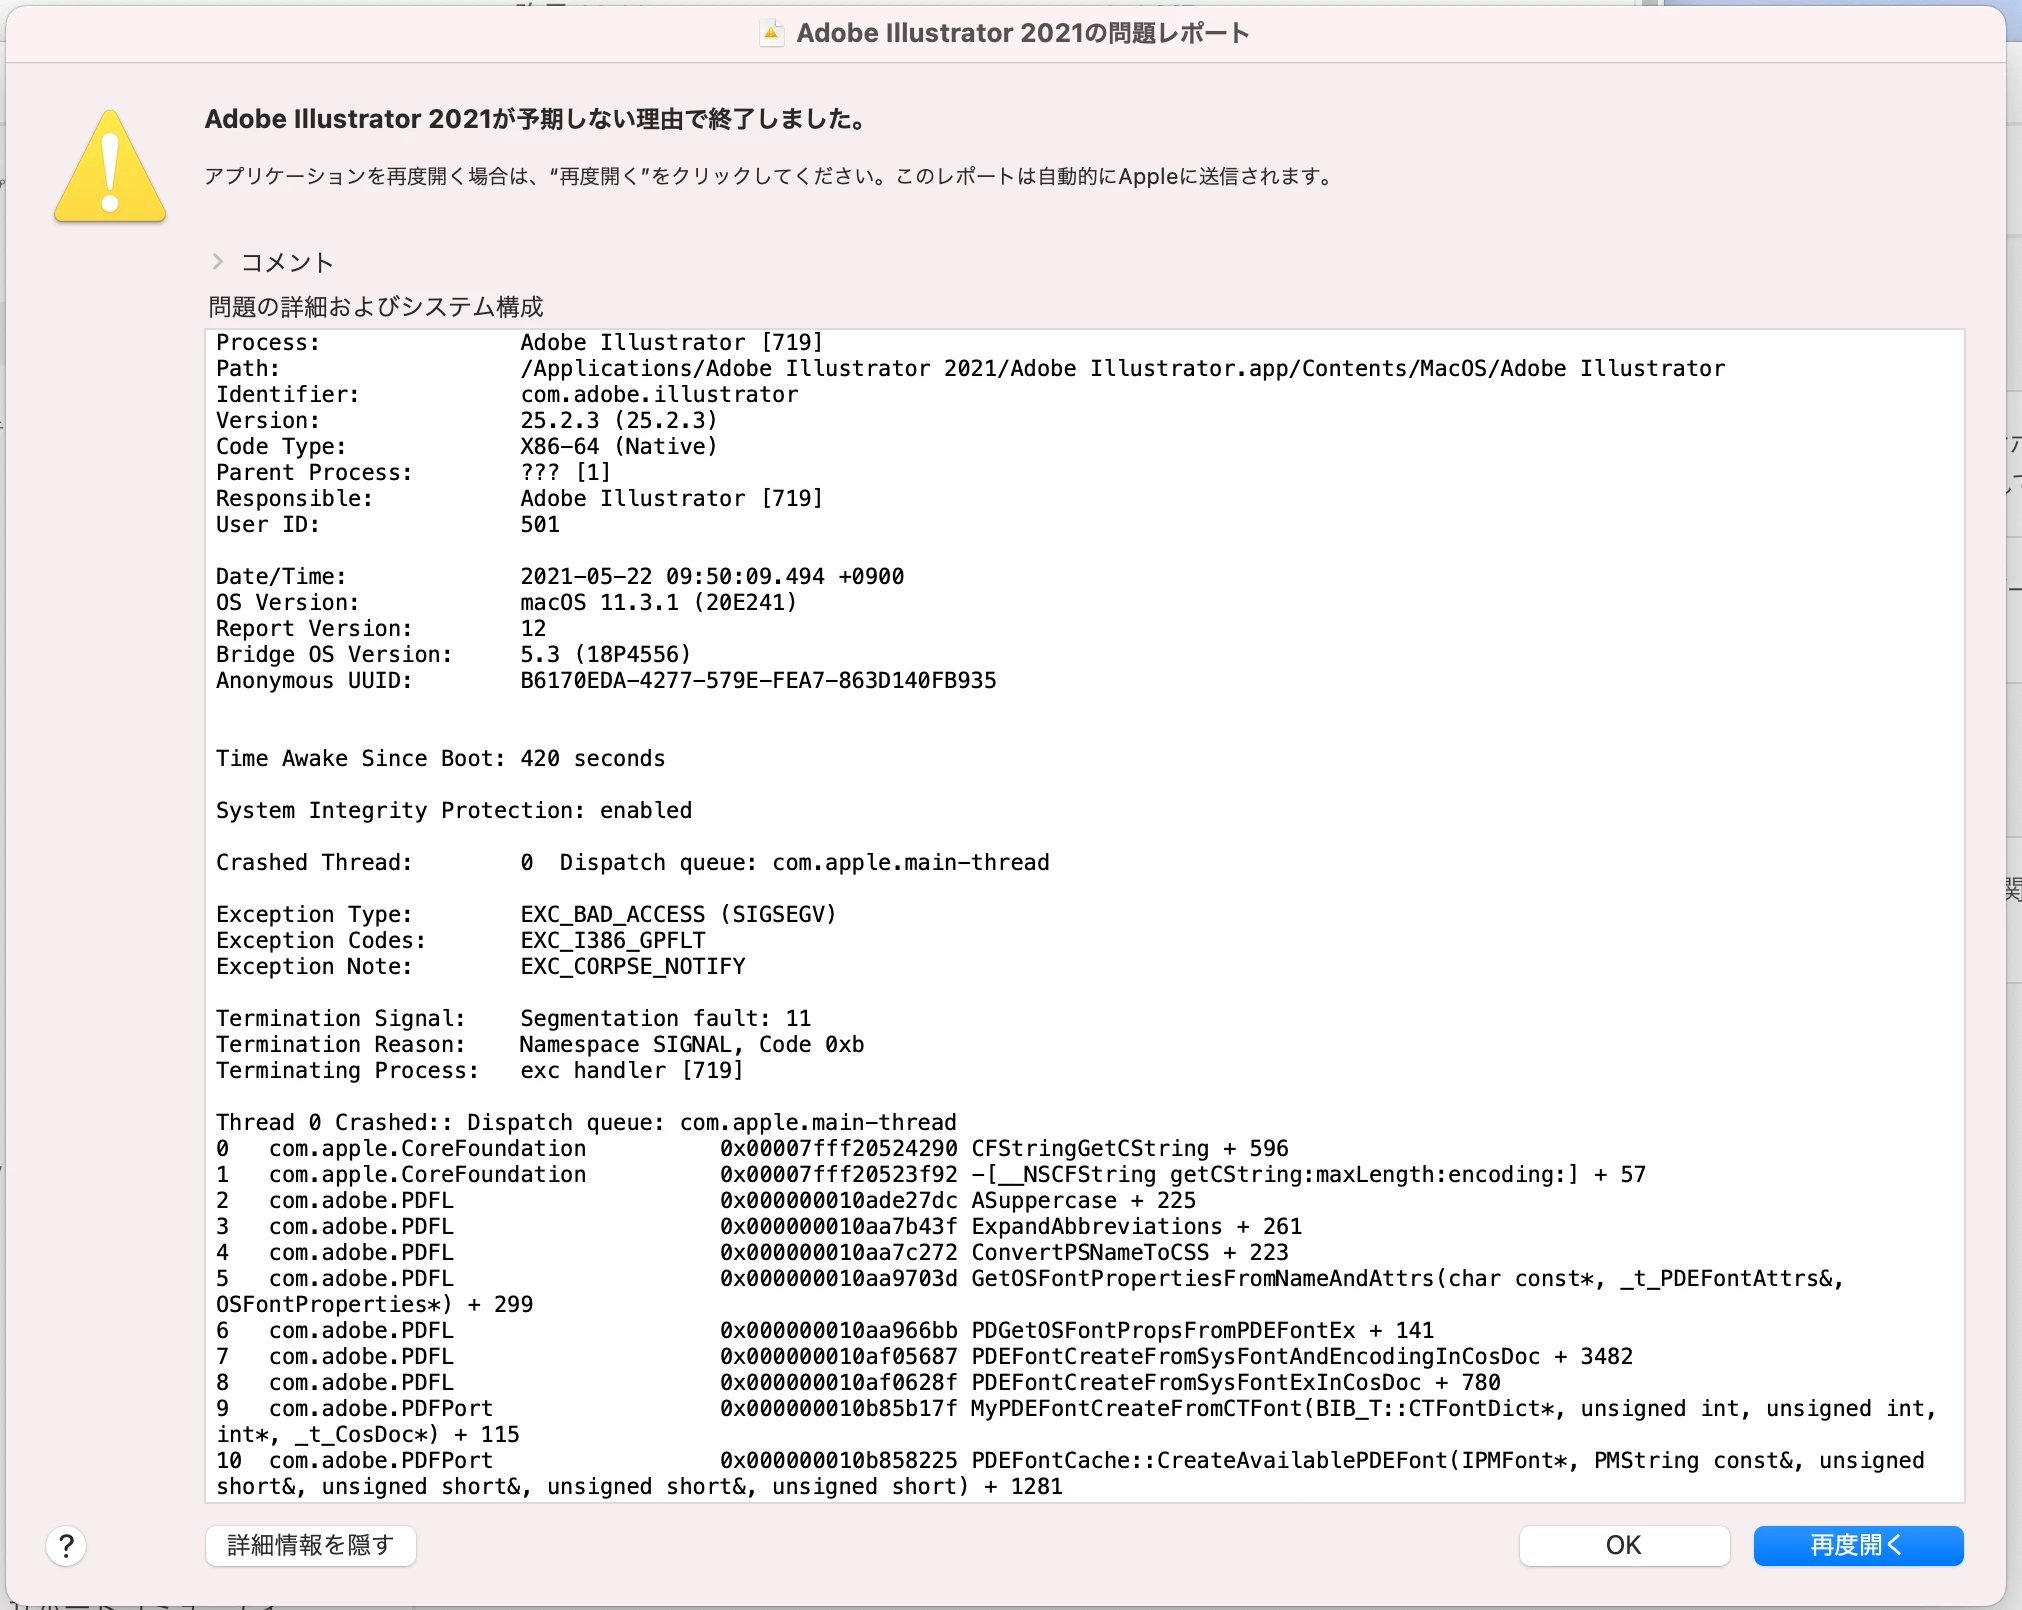Click the blue 再度開く button
The image size is (2022, 1610).
(1857, 1545)
